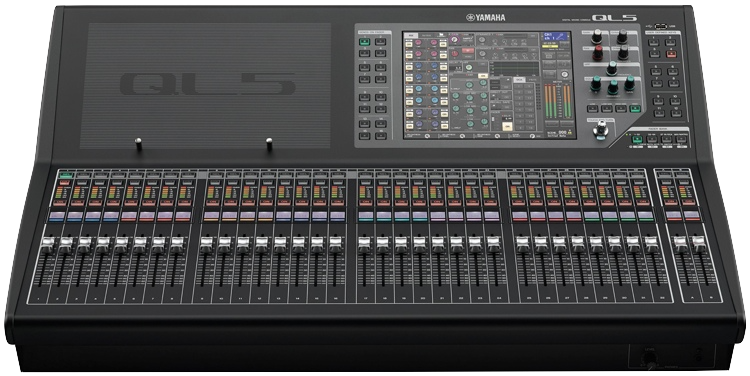Tap the SEL key on channel 25
This screenshot has width=750, height=376.
515,176
